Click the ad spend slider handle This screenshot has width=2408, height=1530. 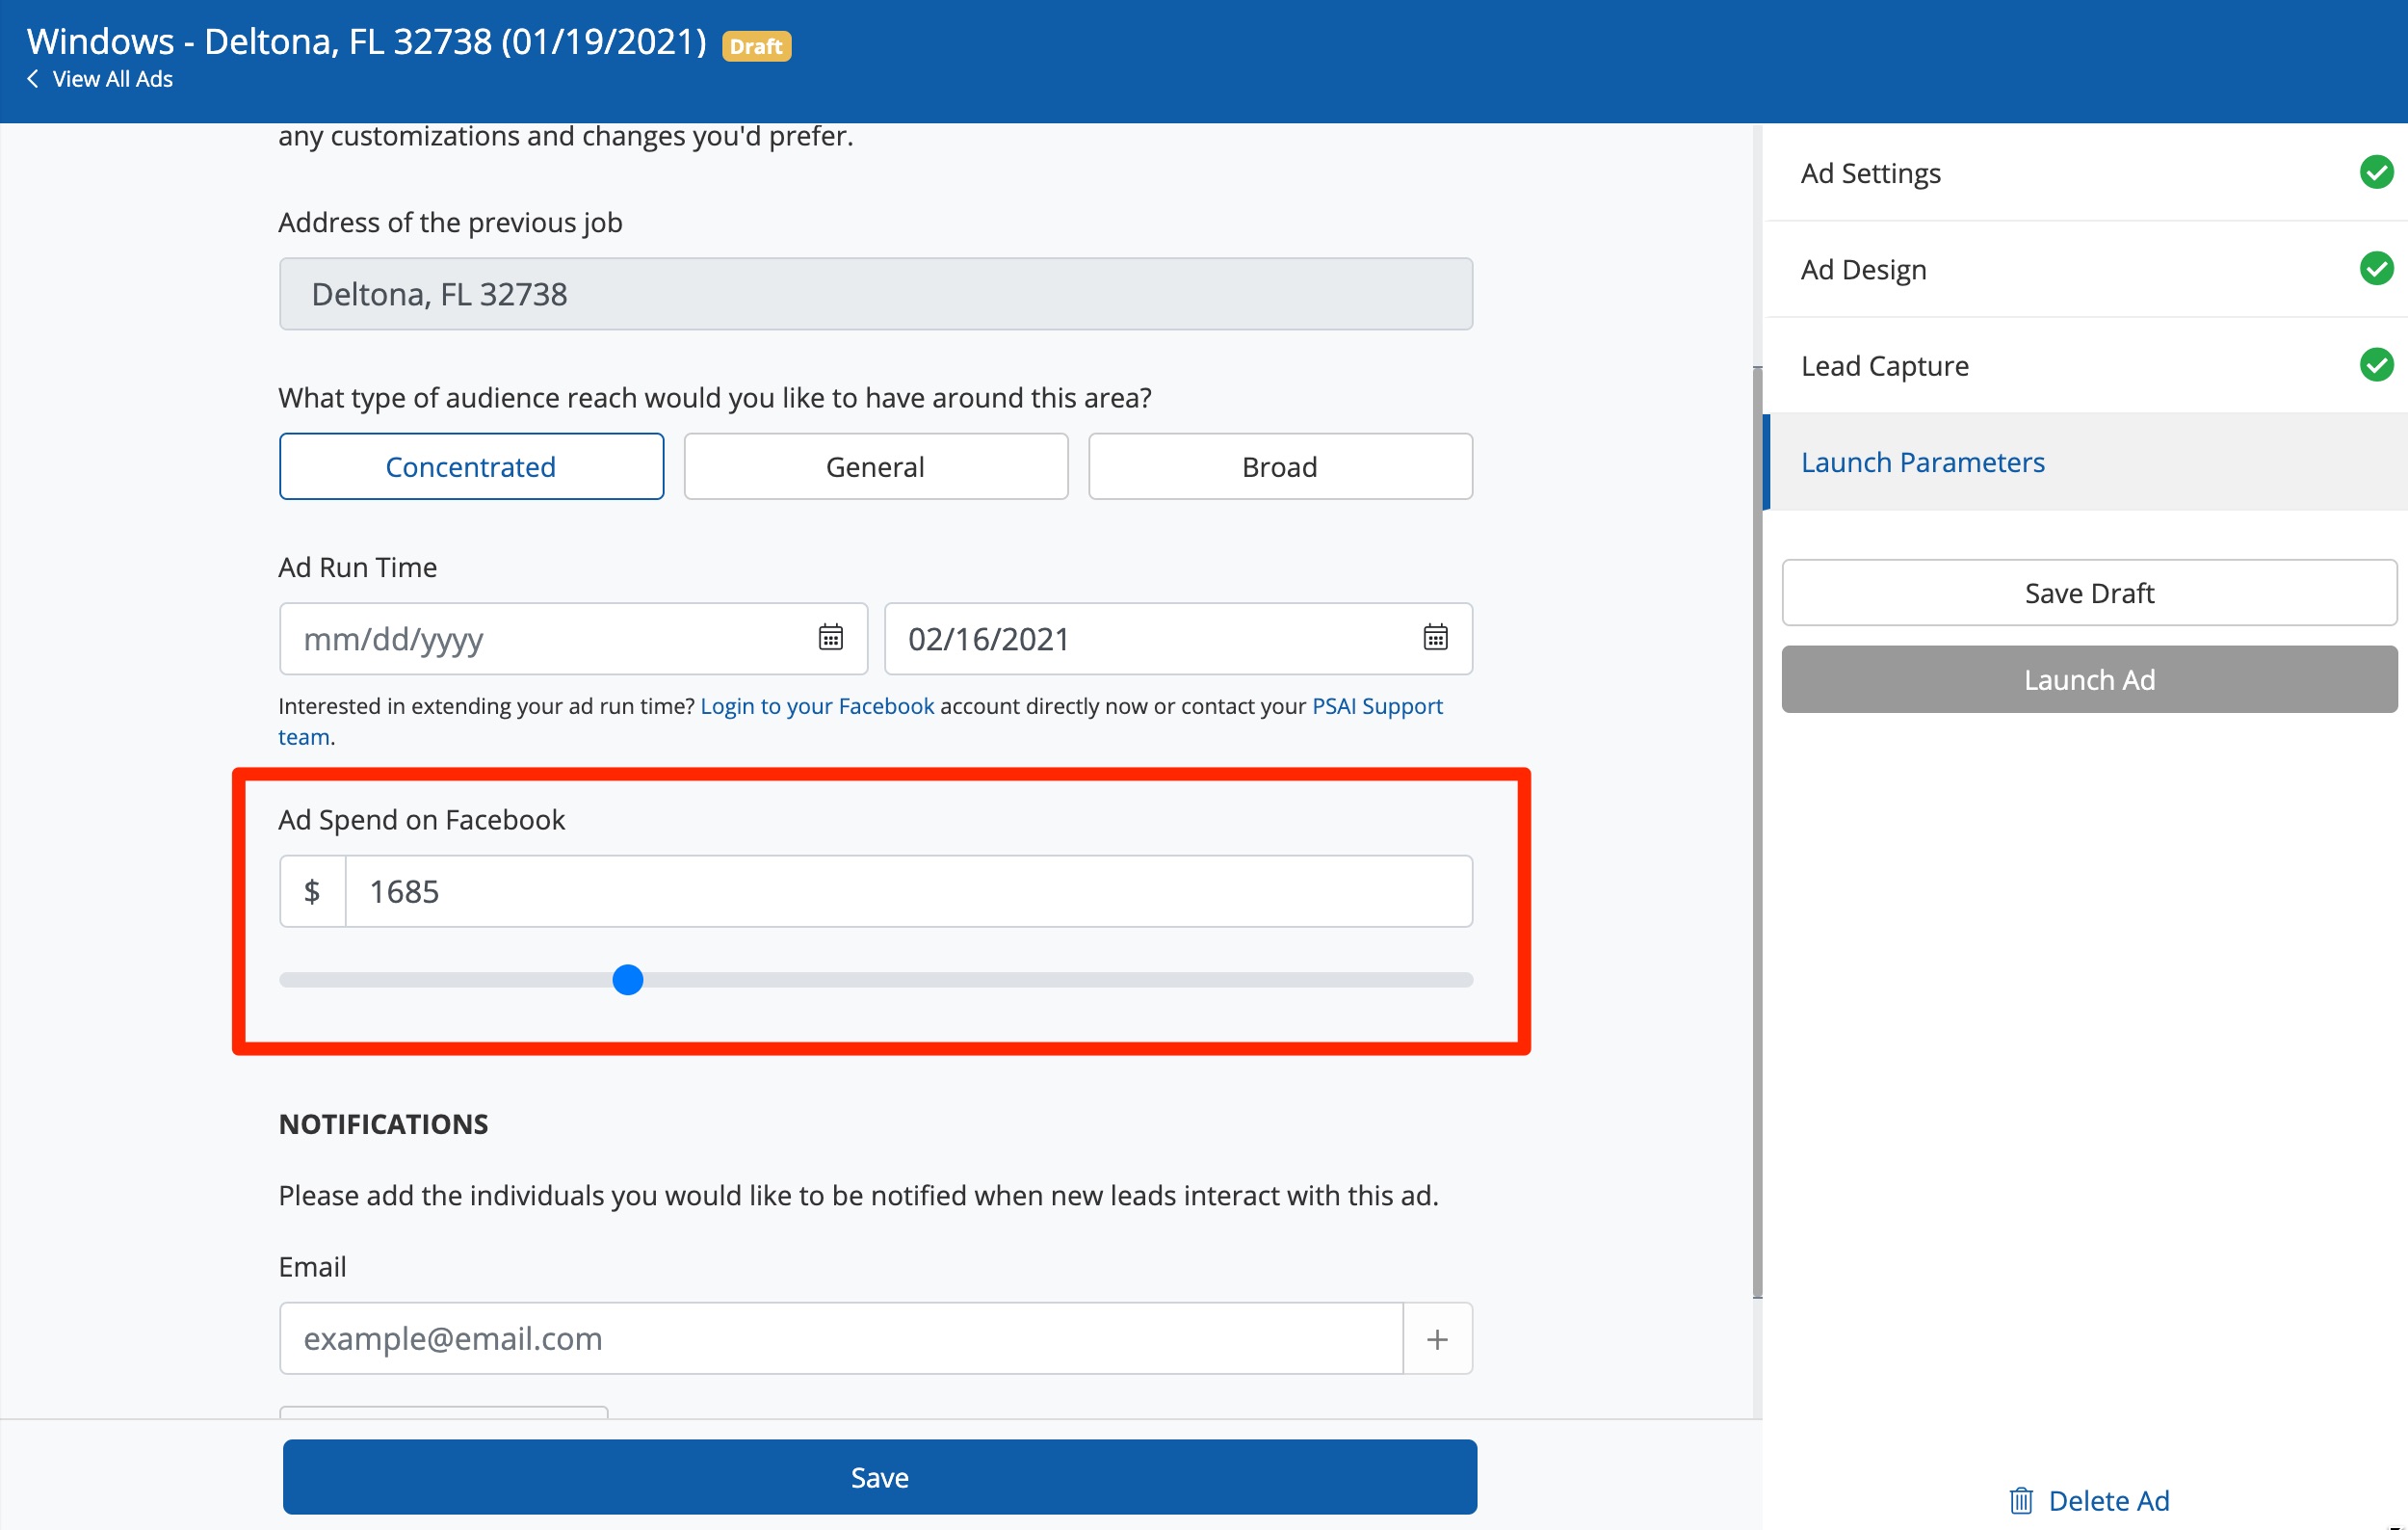627,980
